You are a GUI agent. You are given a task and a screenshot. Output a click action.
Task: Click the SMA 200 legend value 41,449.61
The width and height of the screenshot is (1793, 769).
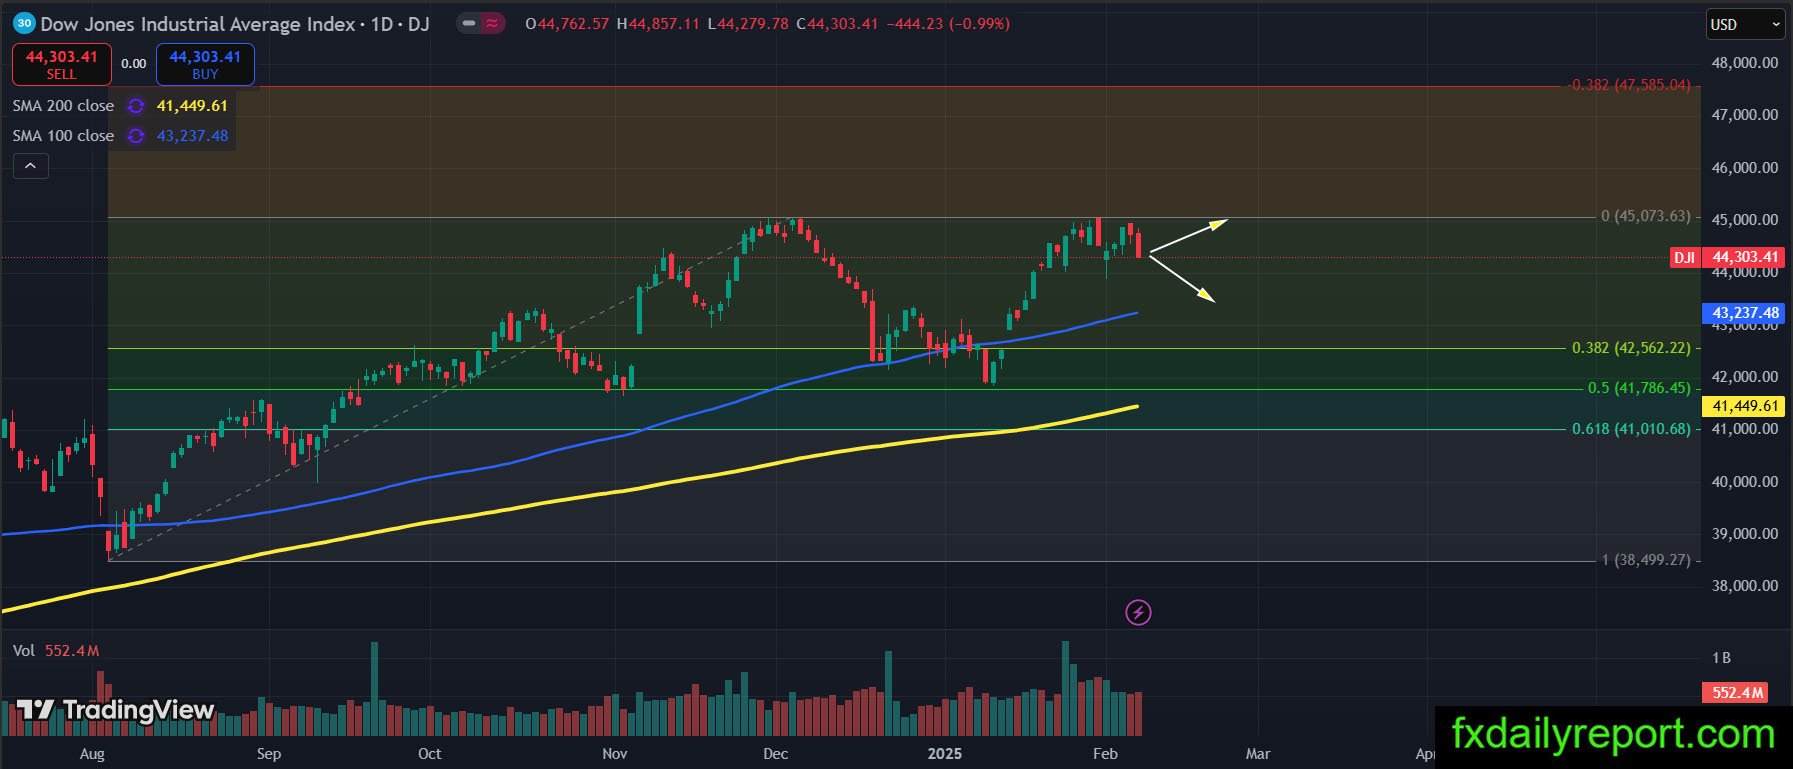tap(192, 106)
